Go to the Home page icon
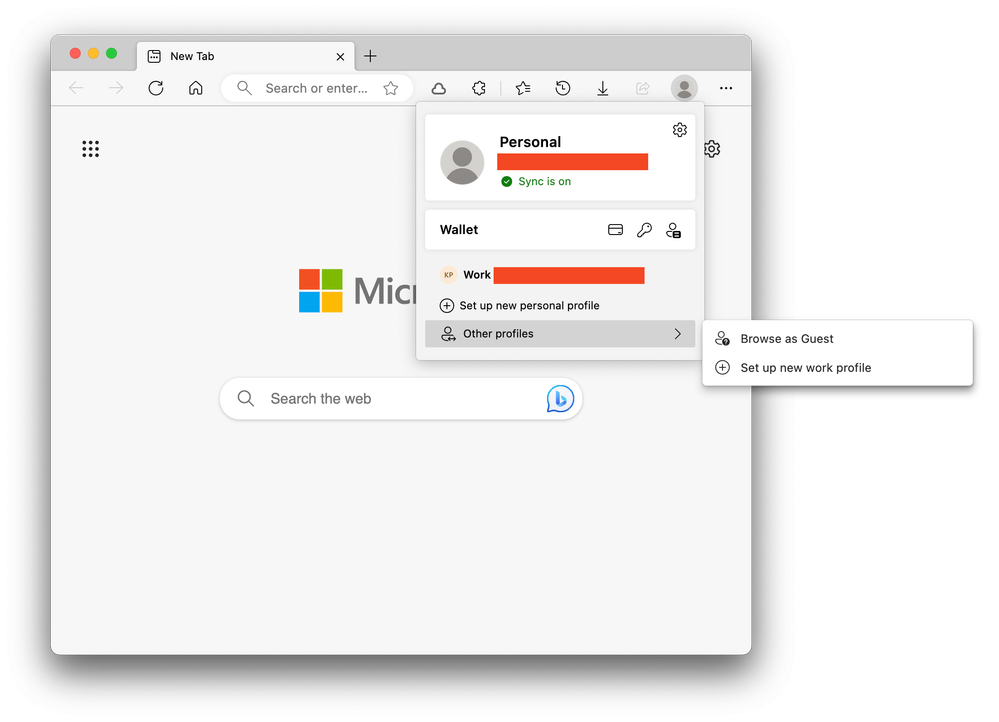The width and height of the screenshot is (999, 722). (196, 88)
